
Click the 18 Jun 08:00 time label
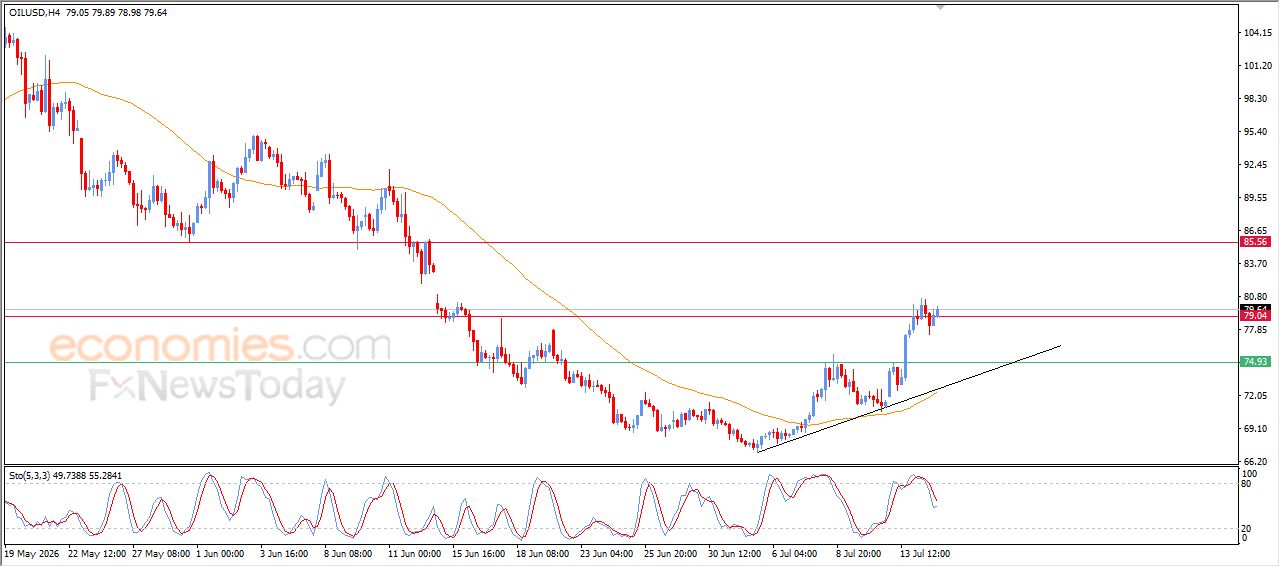[544, 552]
